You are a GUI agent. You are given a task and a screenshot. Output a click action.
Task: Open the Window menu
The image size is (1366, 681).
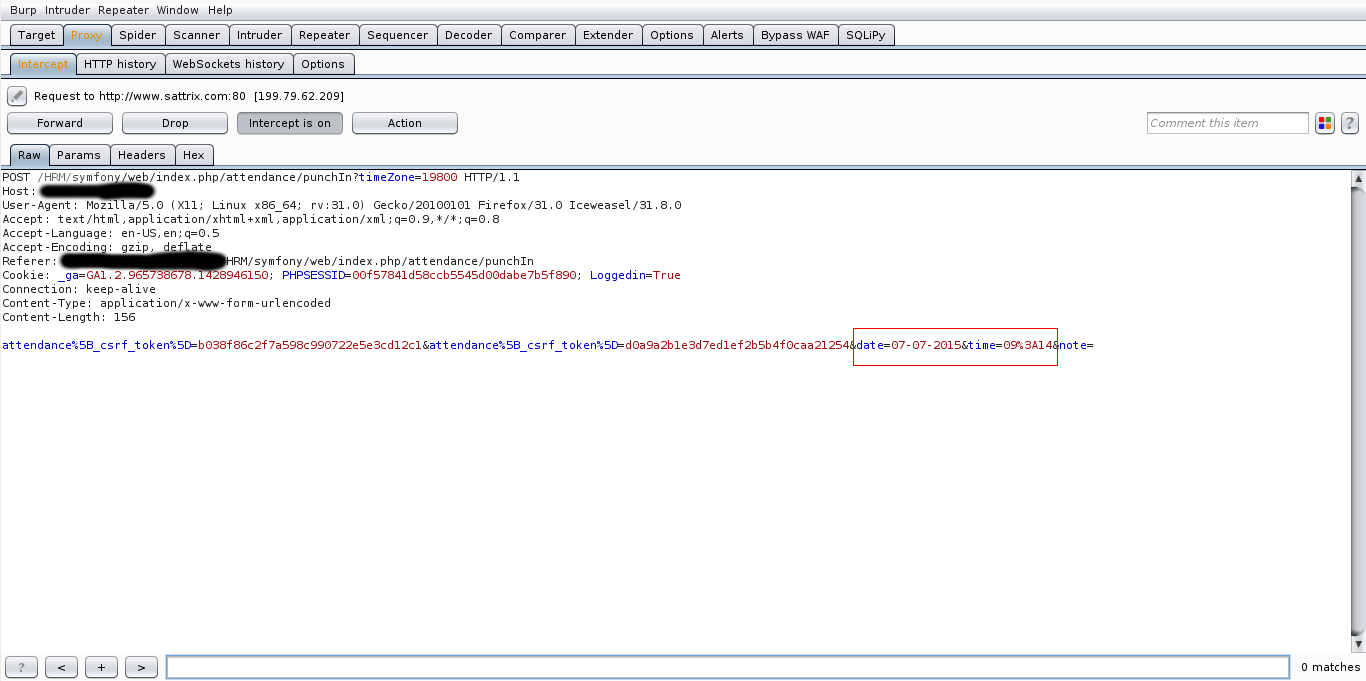[177, 10]
